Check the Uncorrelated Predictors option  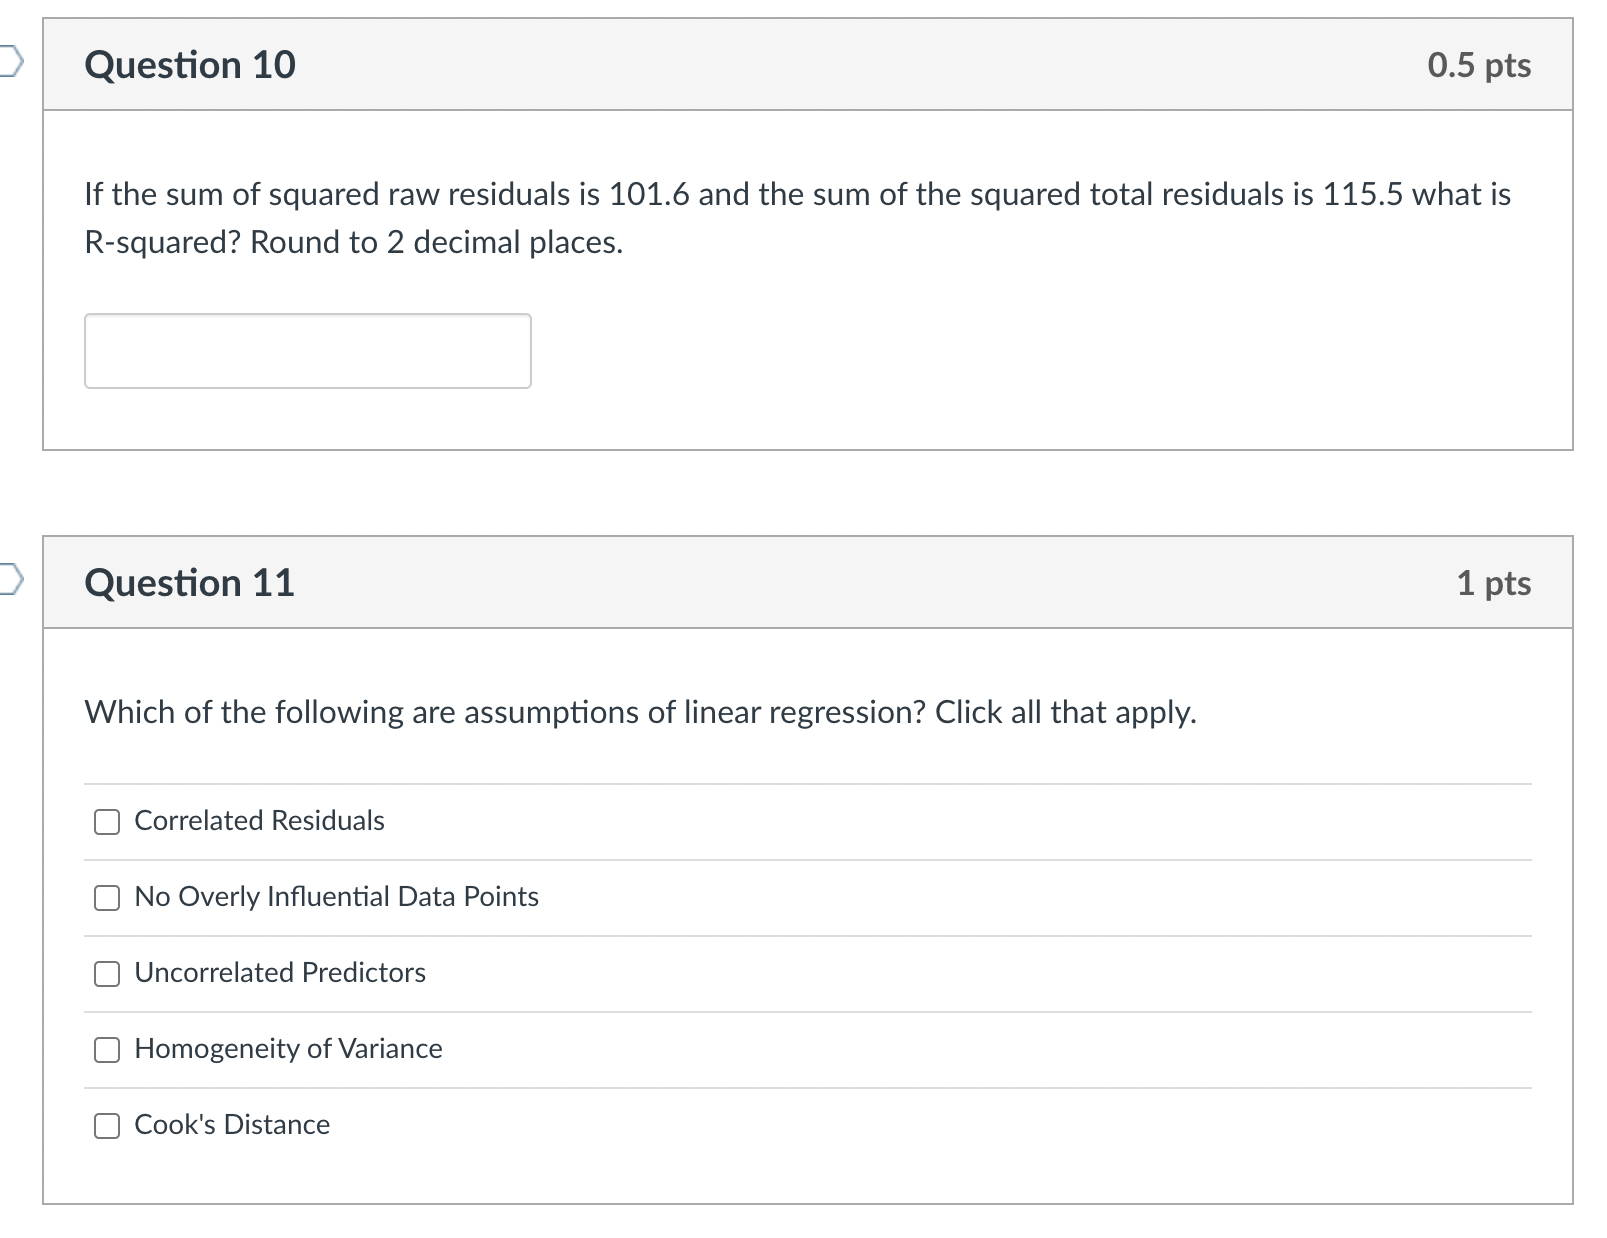[x=106, y=974]
